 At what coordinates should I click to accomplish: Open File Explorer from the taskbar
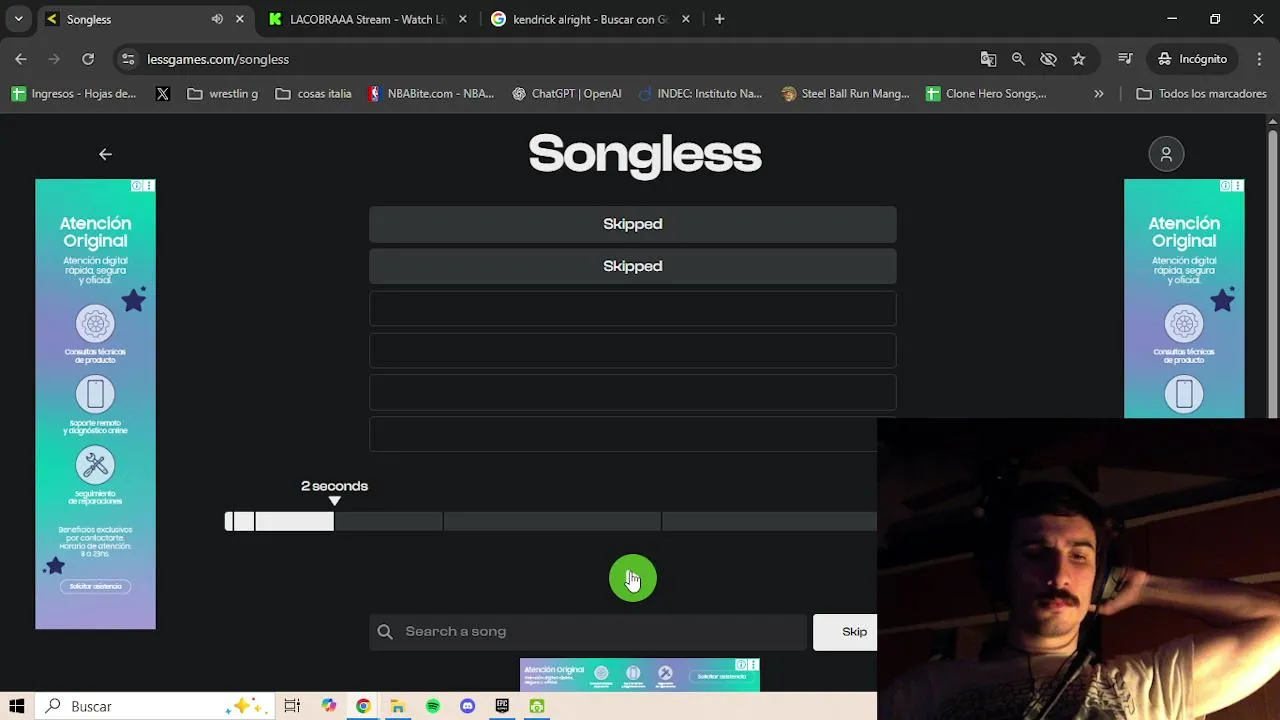[397, 706]
